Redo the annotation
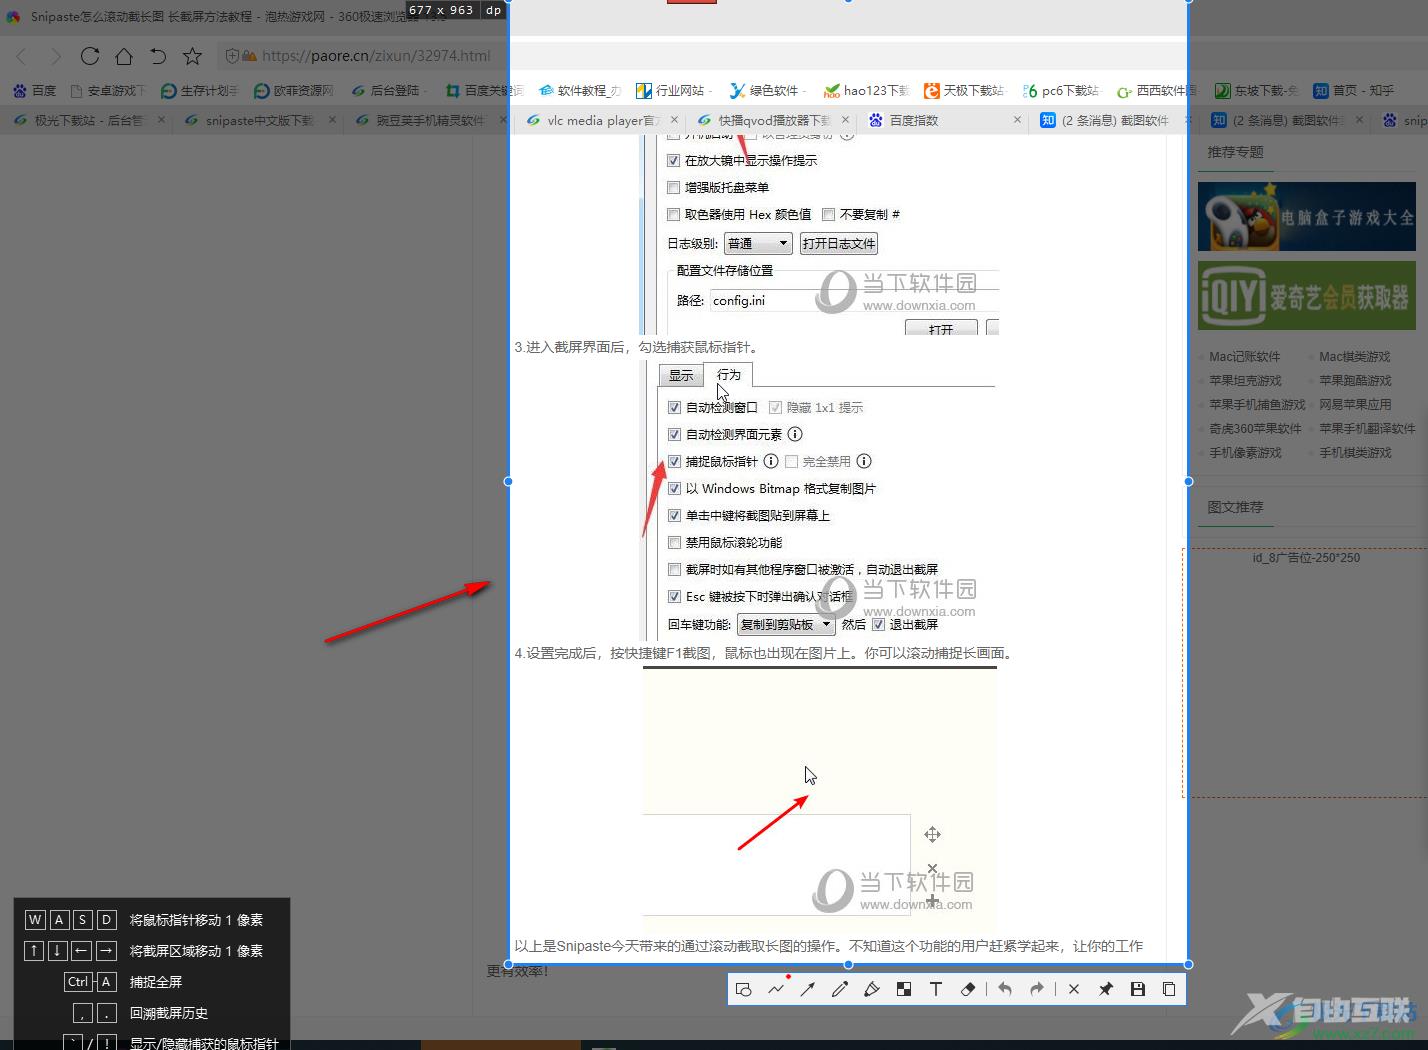The width and height of the screenshot is (1428, 1050). 1037,989
